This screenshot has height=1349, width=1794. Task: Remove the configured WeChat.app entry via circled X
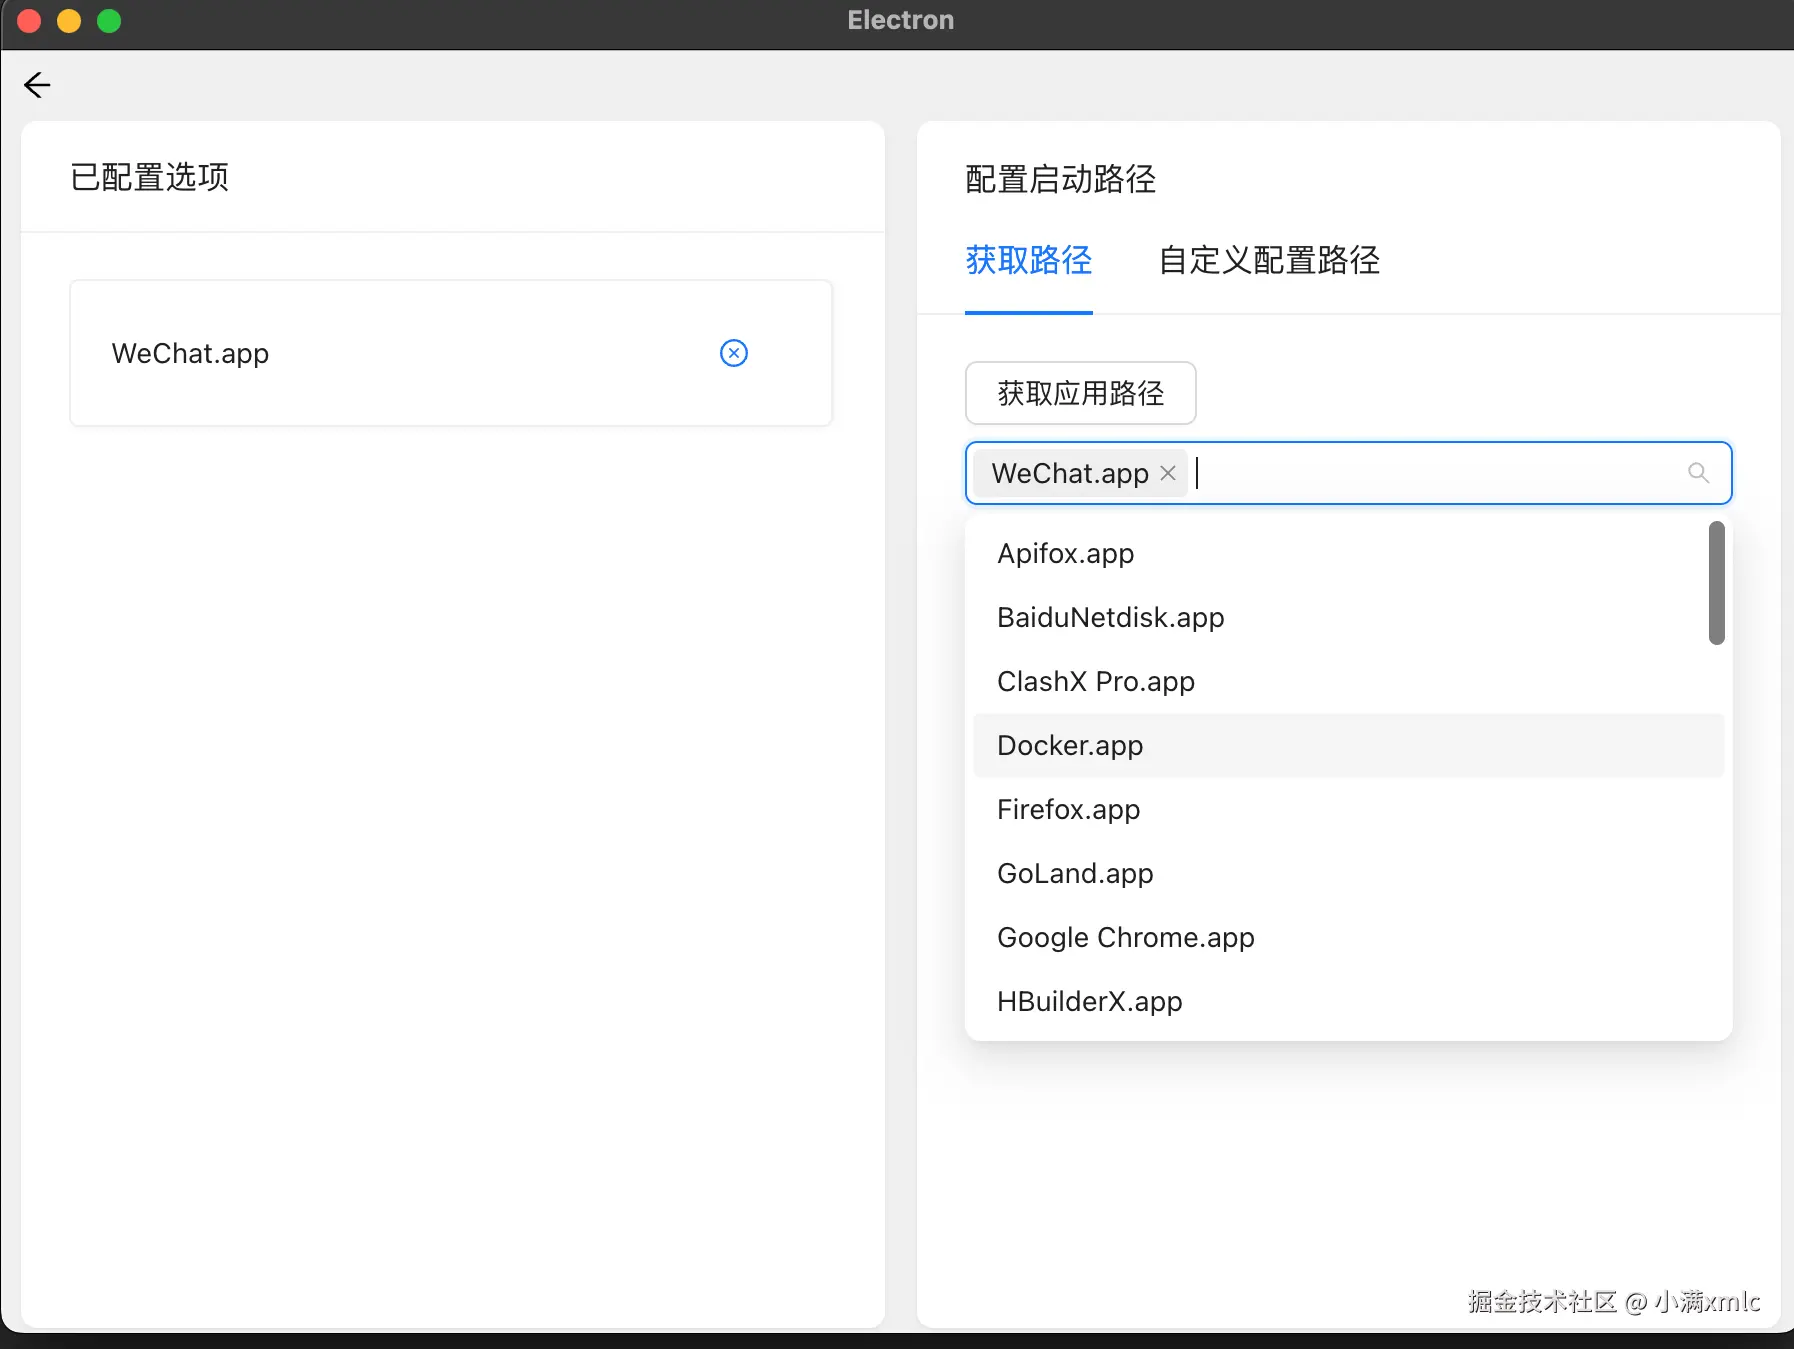(734, 353)
